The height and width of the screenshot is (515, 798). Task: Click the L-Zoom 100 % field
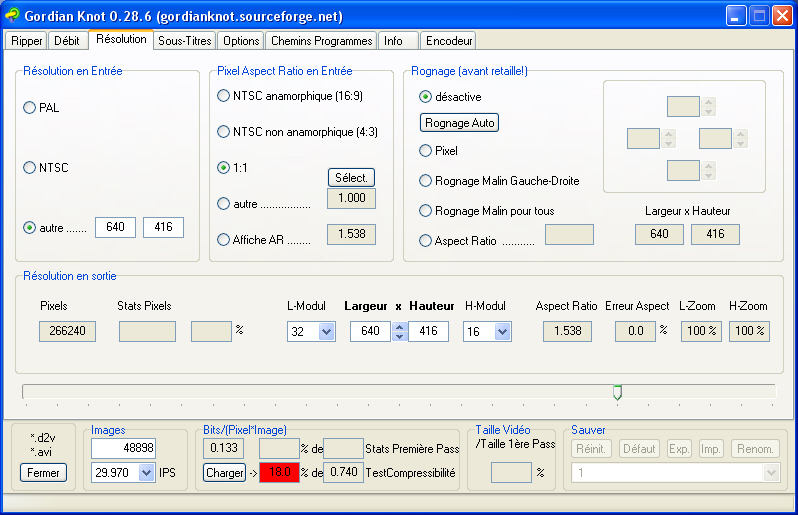tap(701, 331)
